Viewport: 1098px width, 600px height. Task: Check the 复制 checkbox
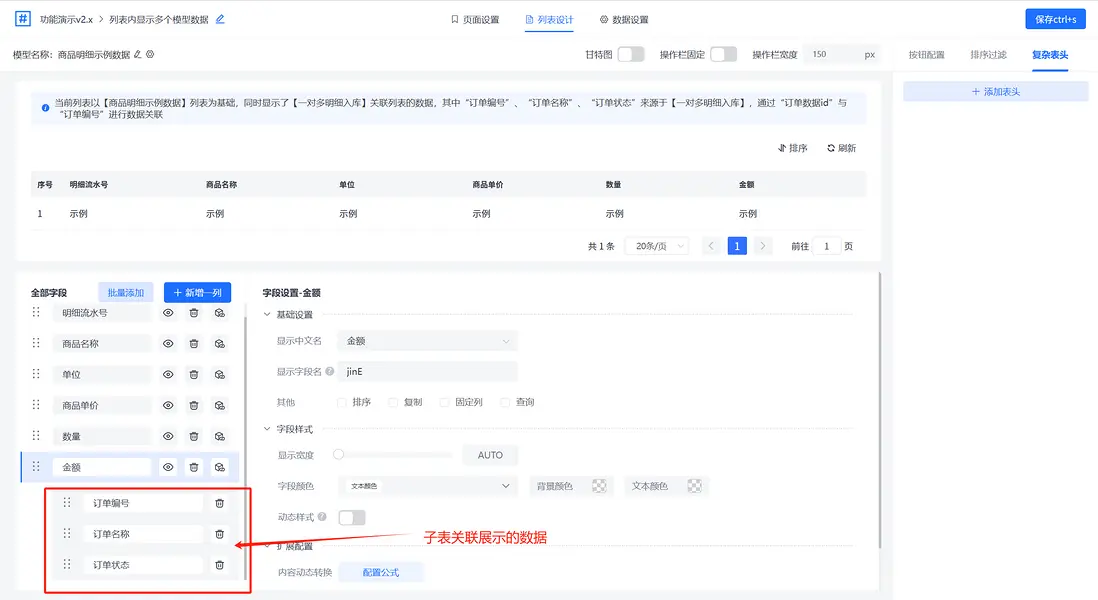[393, 402]
